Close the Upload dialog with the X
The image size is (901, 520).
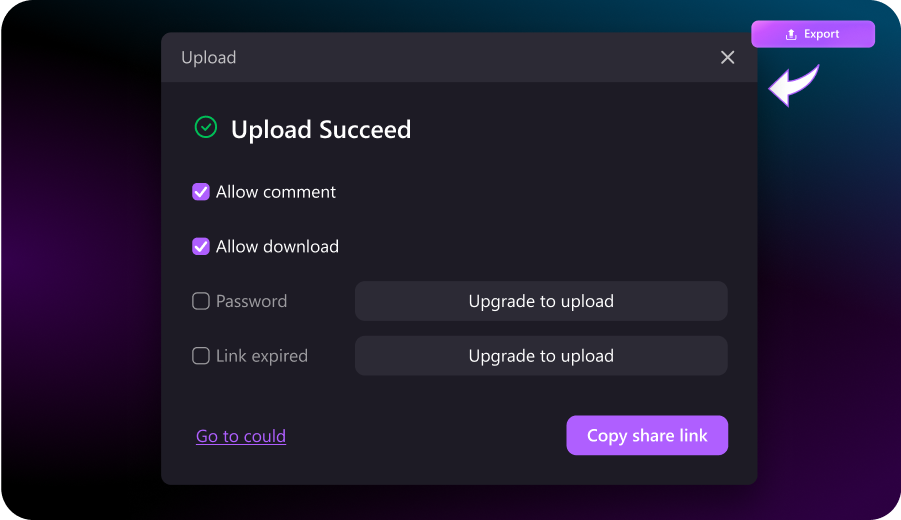pyautogui.click(x=727, y=58)
